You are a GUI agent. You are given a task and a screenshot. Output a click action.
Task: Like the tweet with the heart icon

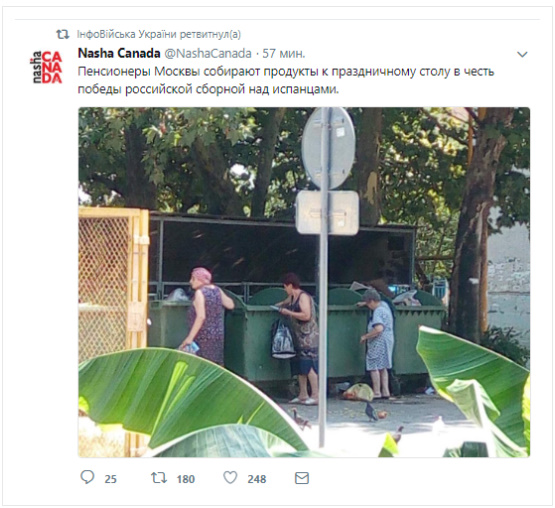(230, 478)
